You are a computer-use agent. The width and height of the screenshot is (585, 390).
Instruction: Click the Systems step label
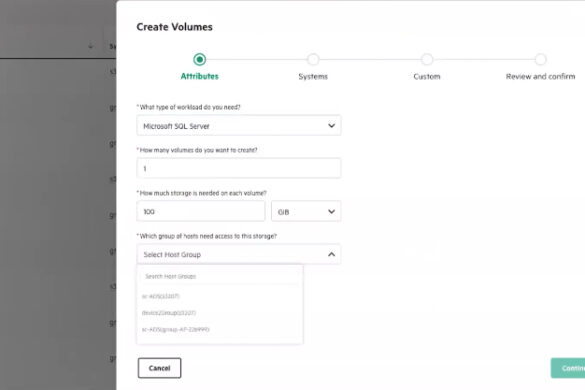coord(313,77)
